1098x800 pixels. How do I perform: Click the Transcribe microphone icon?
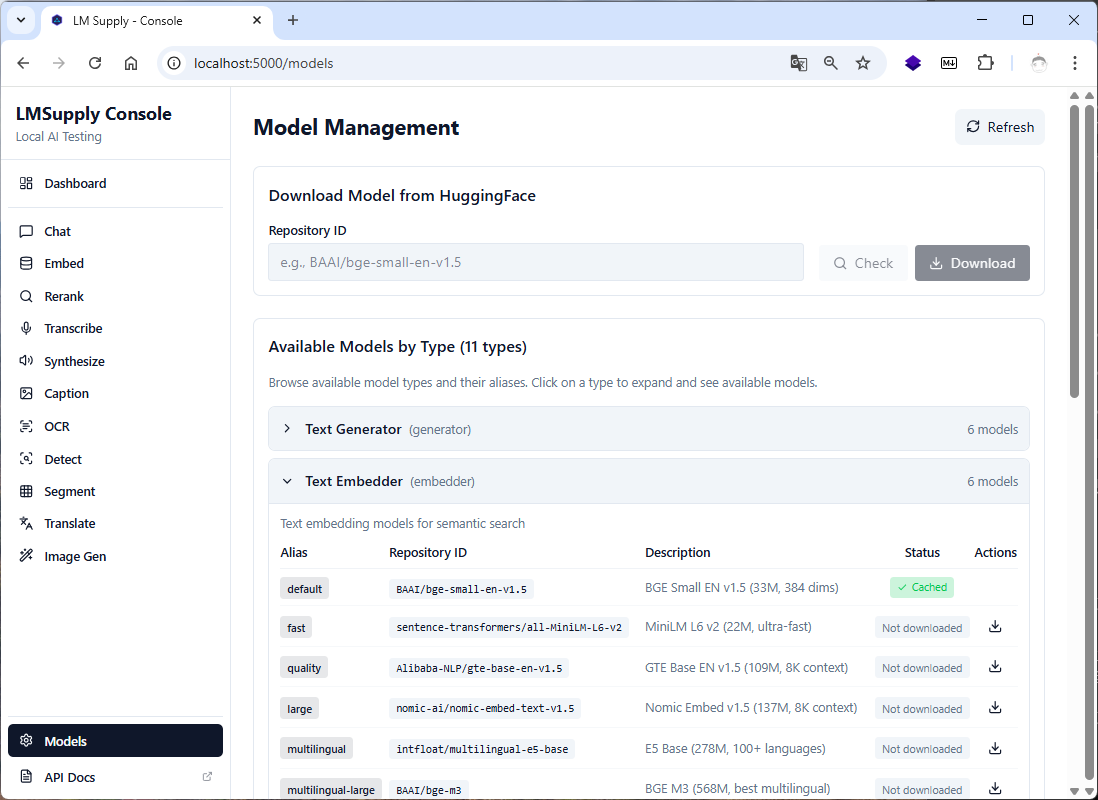26,329
